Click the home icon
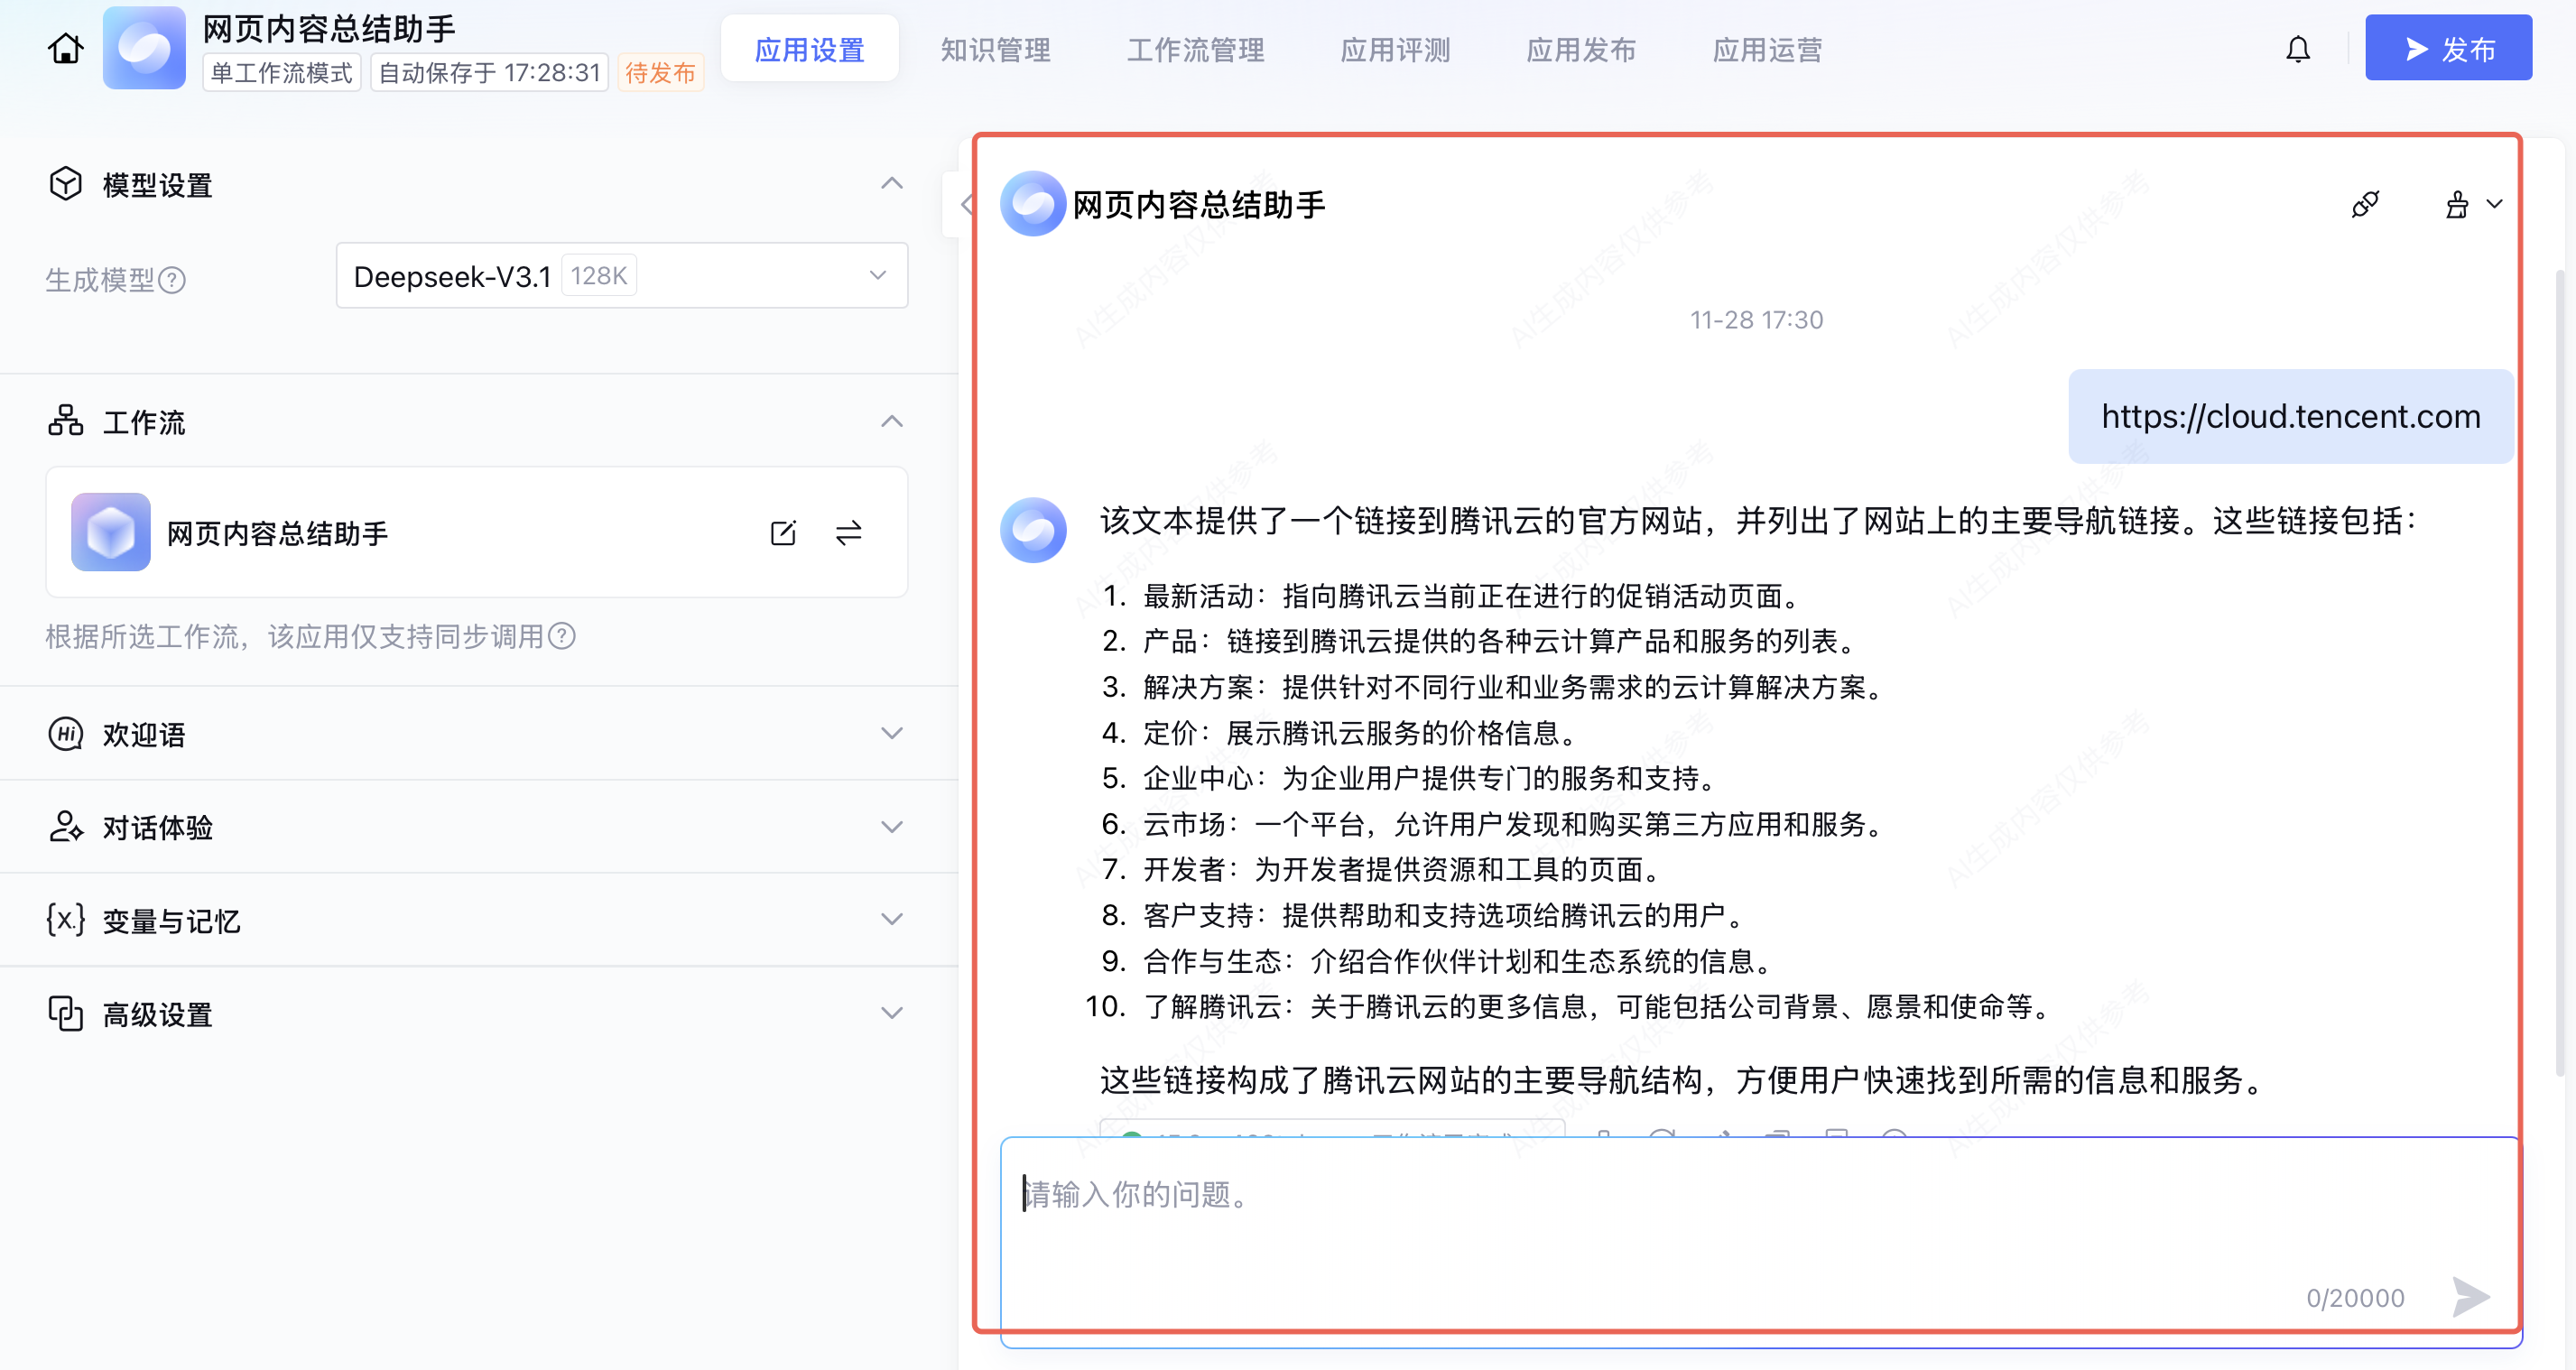 tap(66, 49)
